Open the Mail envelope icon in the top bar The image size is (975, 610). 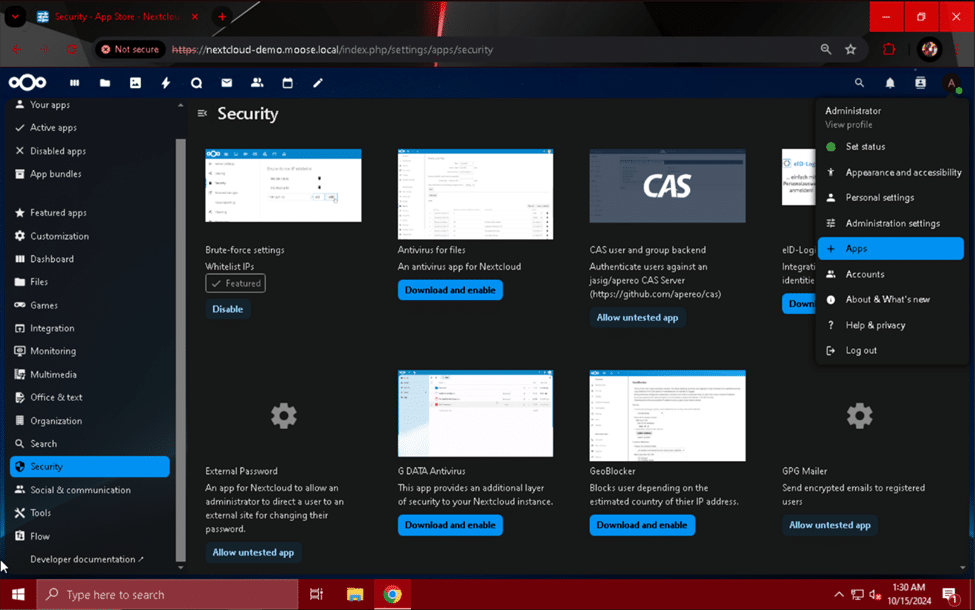click(227, 83)
